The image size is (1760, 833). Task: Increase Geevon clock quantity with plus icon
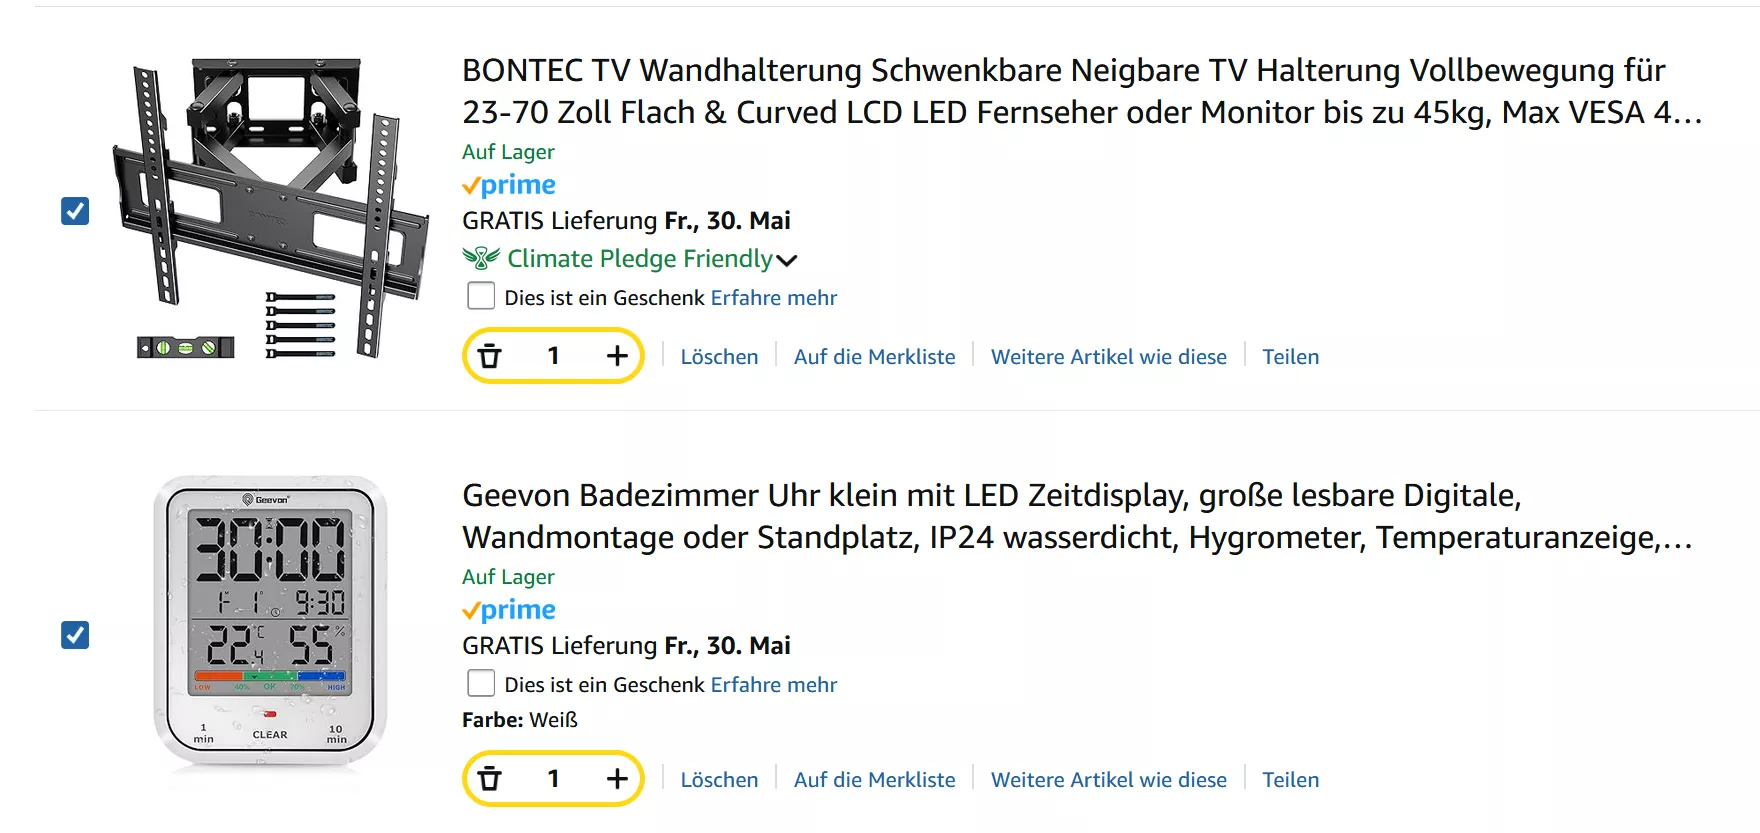point(617,779)
